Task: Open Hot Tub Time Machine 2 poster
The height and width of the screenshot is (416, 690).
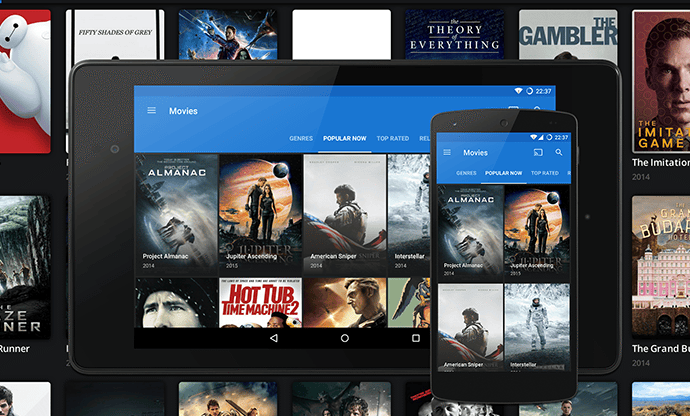Action: pos(261,302)
